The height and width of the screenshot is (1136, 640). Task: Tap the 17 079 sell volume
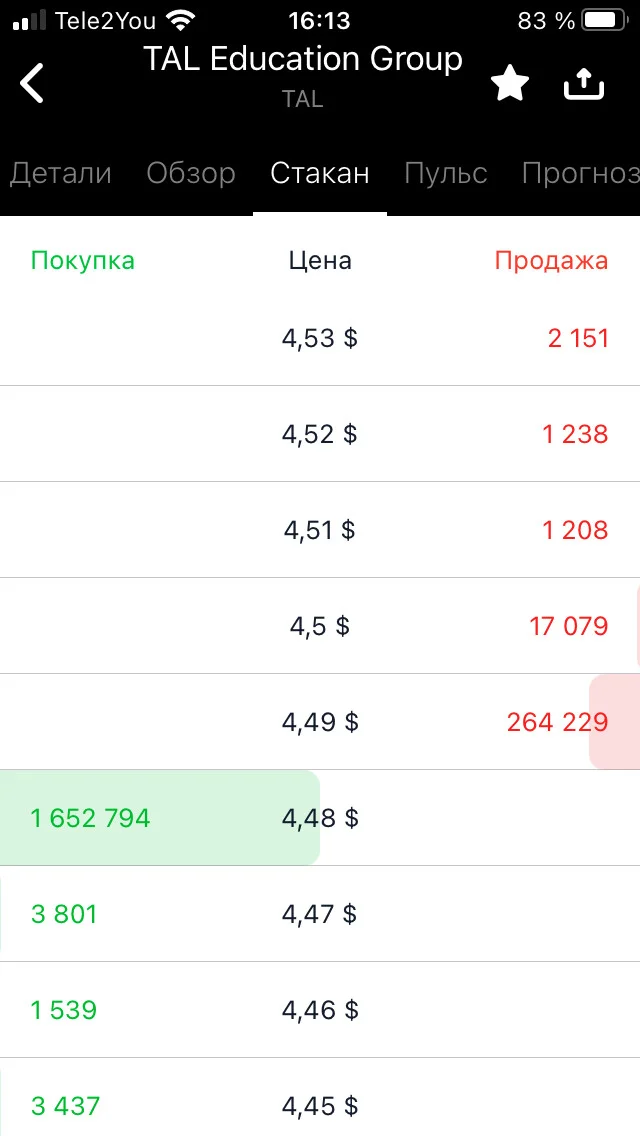click(569, 626)
